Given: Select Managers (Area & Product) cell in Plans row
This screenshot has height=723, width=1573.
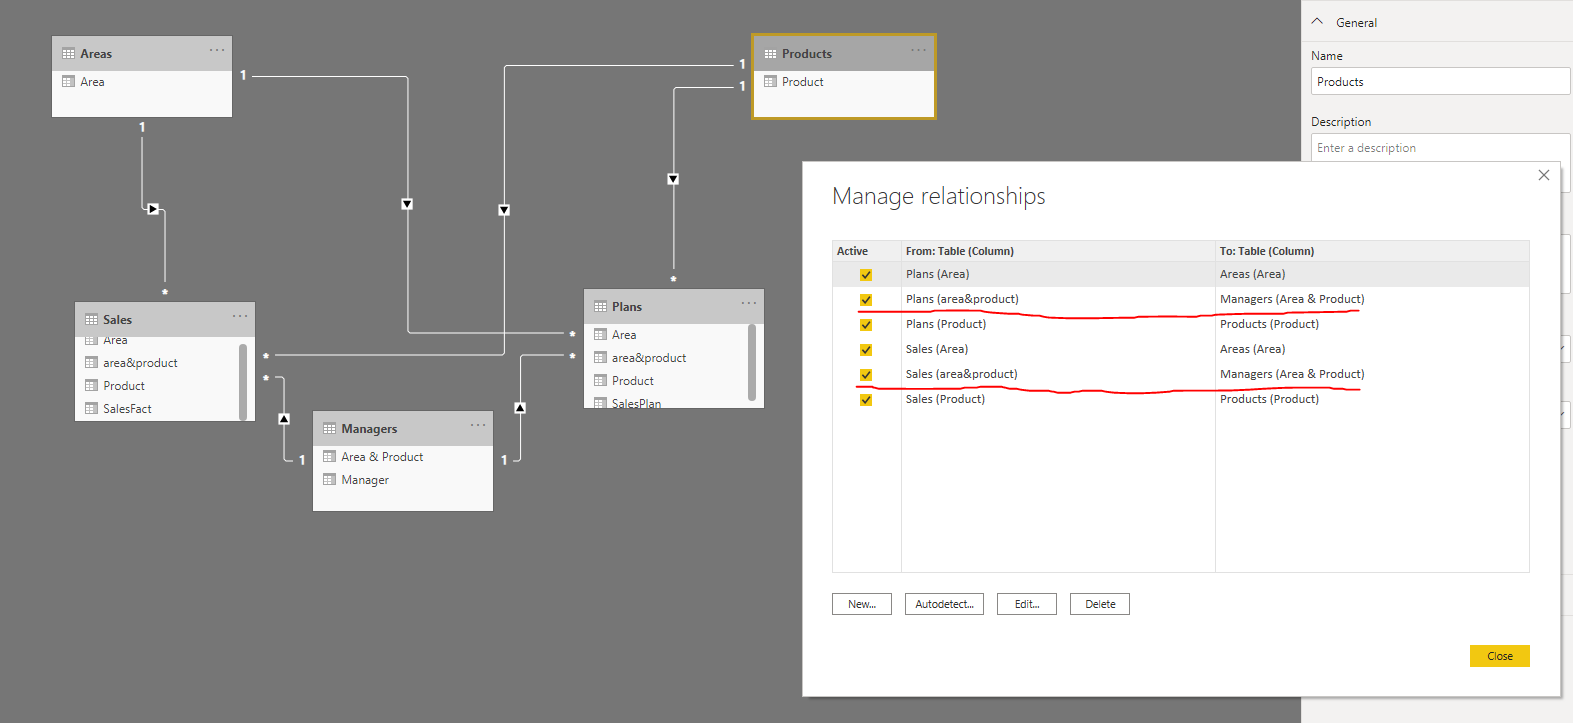Looking at the screenshot, I should (1372, 299).
